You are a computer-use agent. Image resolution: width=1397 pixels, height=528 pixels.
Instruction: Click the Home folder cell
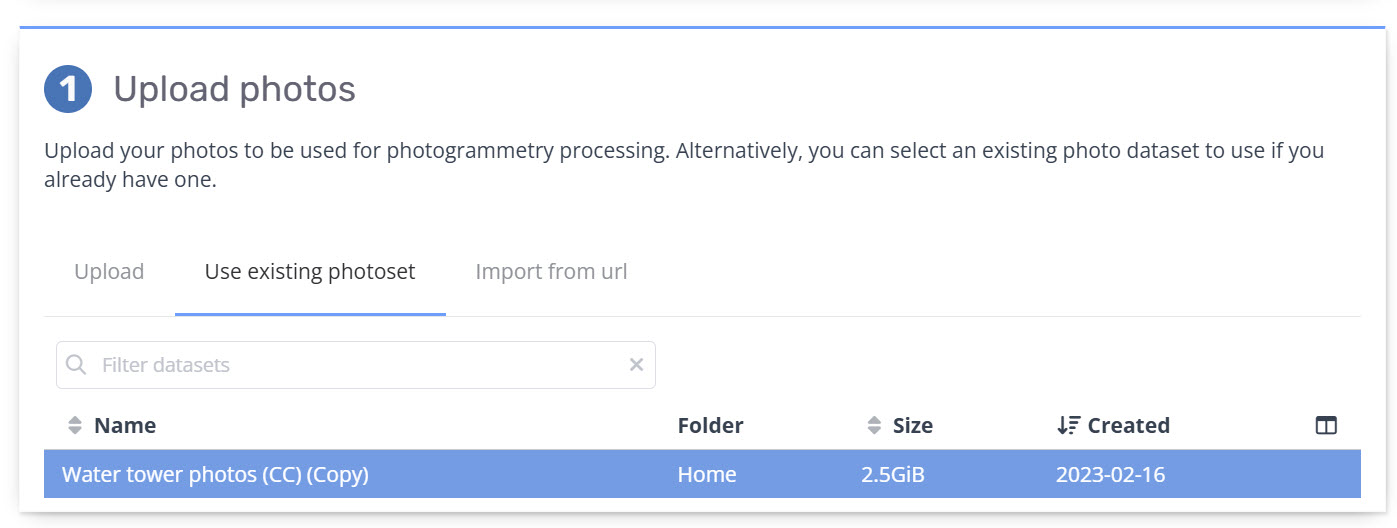[707, 475]
